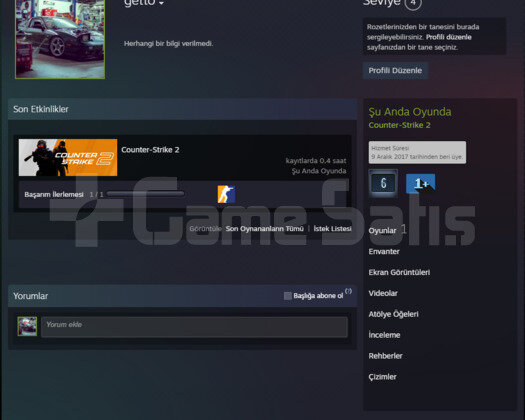Click the 'kayıtlarda 0.4 saat' text
The height and width of the screenshot is (420, 525).
point(316,161)
